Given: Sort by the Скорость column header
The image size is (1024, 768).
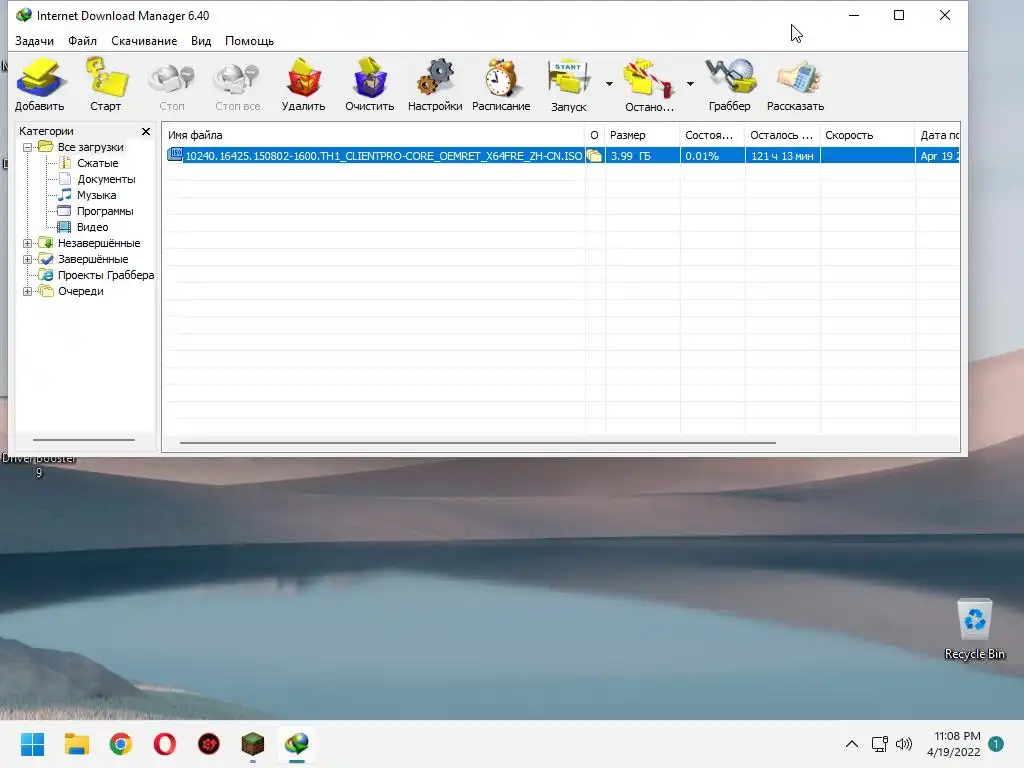Looking at the screenshot, I should (867, 135).
